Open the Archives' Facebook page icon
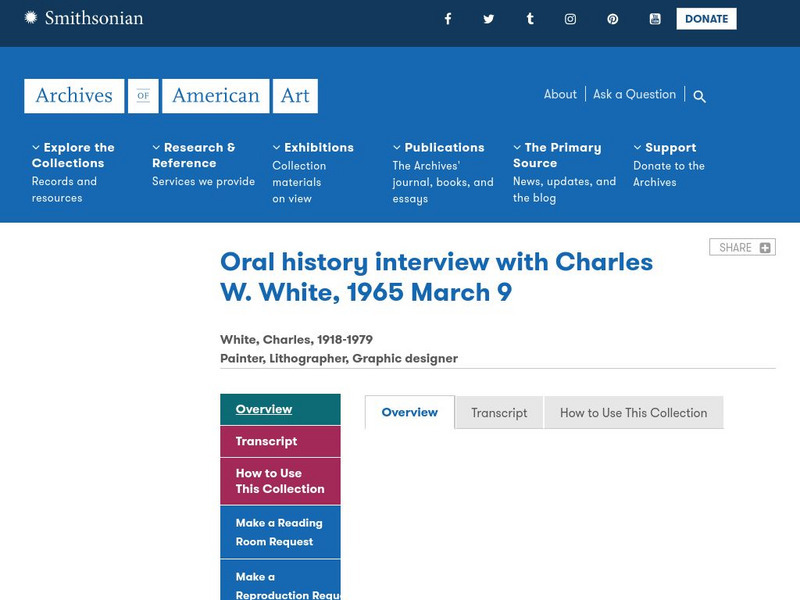Viewport: 800px width, 600px height. click(447, 18)
